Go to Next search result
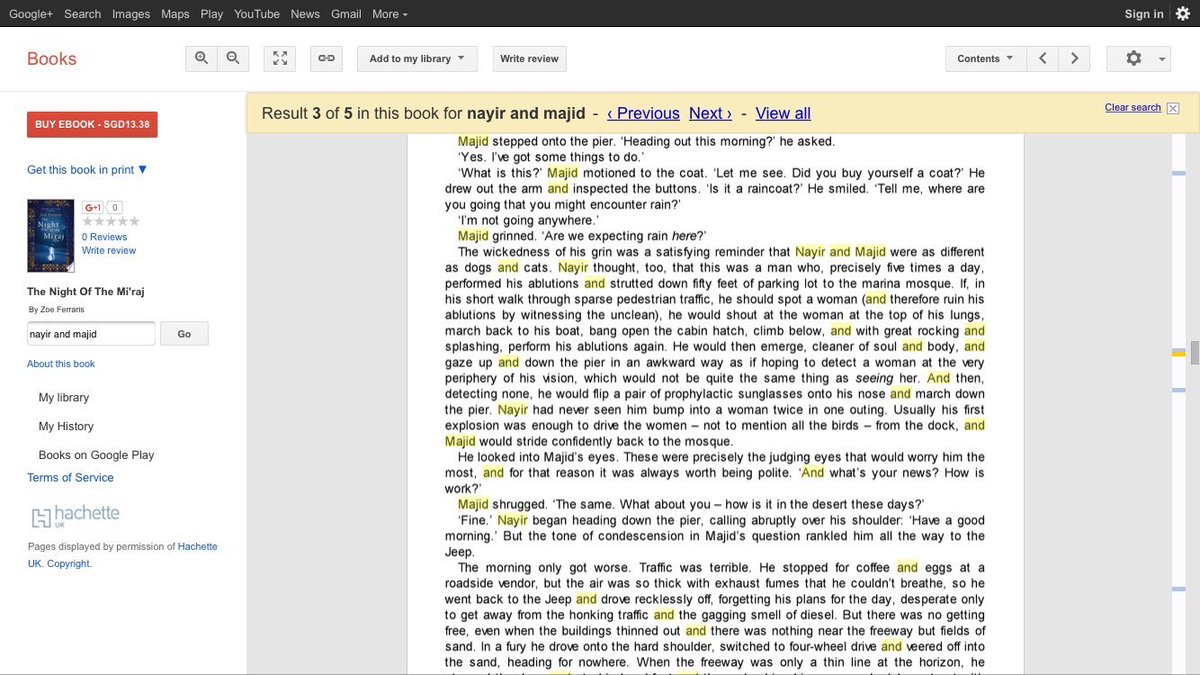 710,113
